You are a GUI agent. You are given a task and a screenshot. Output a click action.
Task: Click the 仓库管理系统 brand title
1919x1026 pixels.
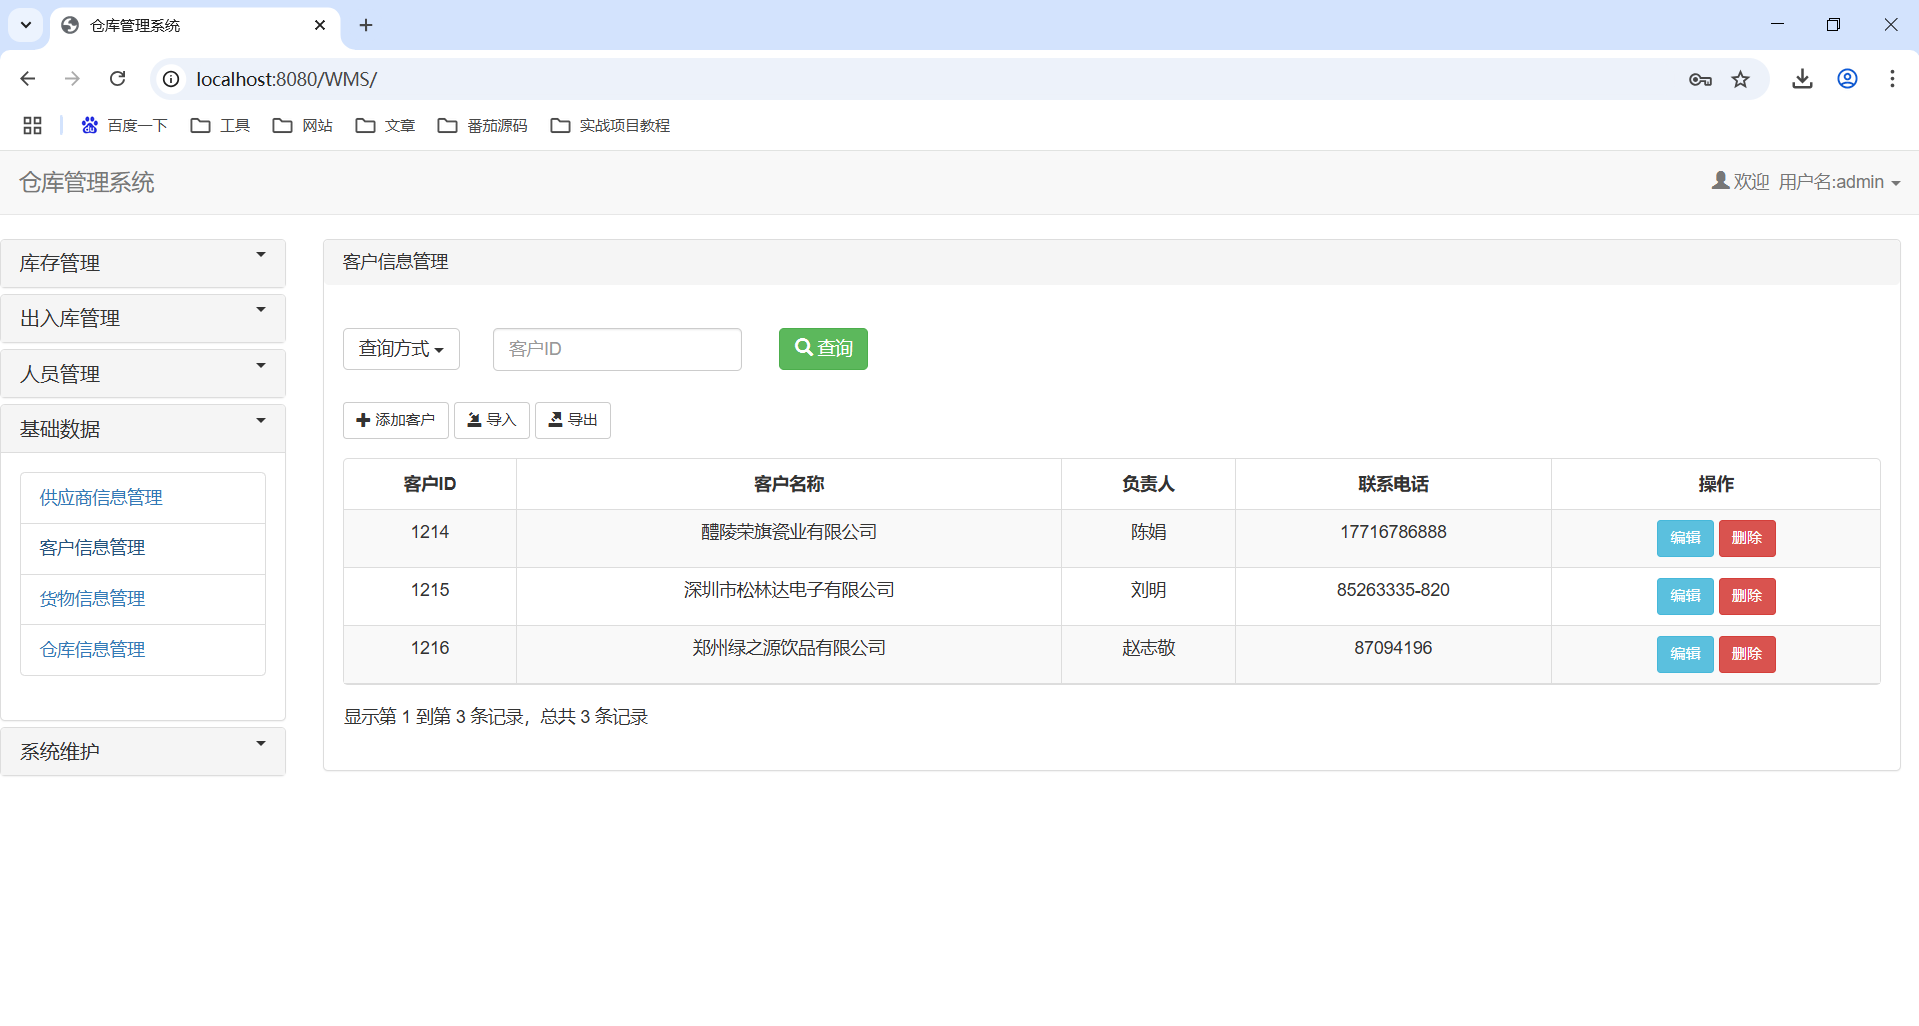[x=87, y=182]
